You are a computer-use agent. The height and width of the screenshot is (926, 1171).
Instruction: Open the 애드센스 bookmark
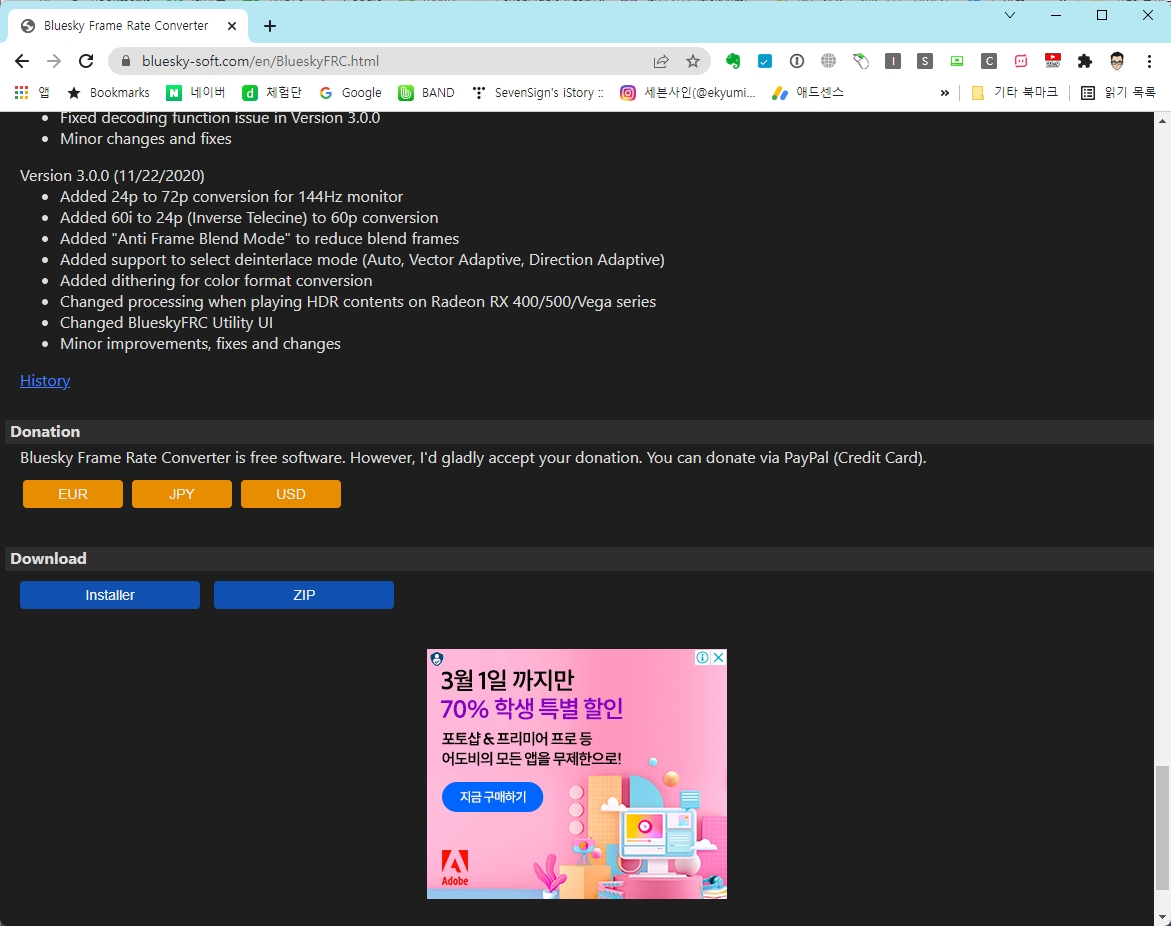[x=808, y=93]
